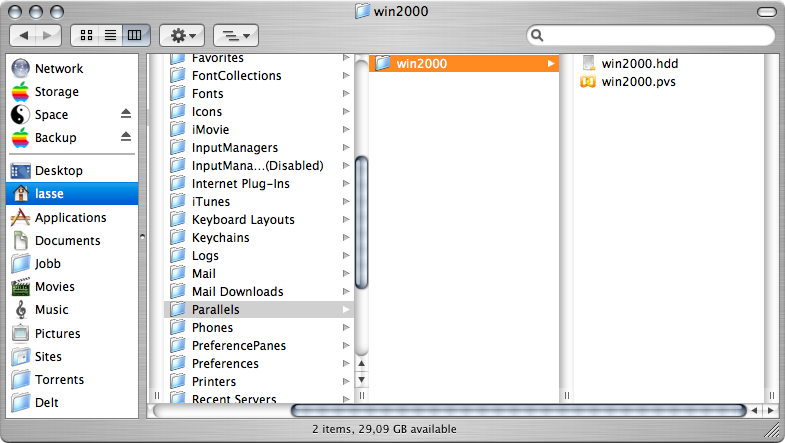
Task: Go back with the left arrow button
Action: pos(23,35)
